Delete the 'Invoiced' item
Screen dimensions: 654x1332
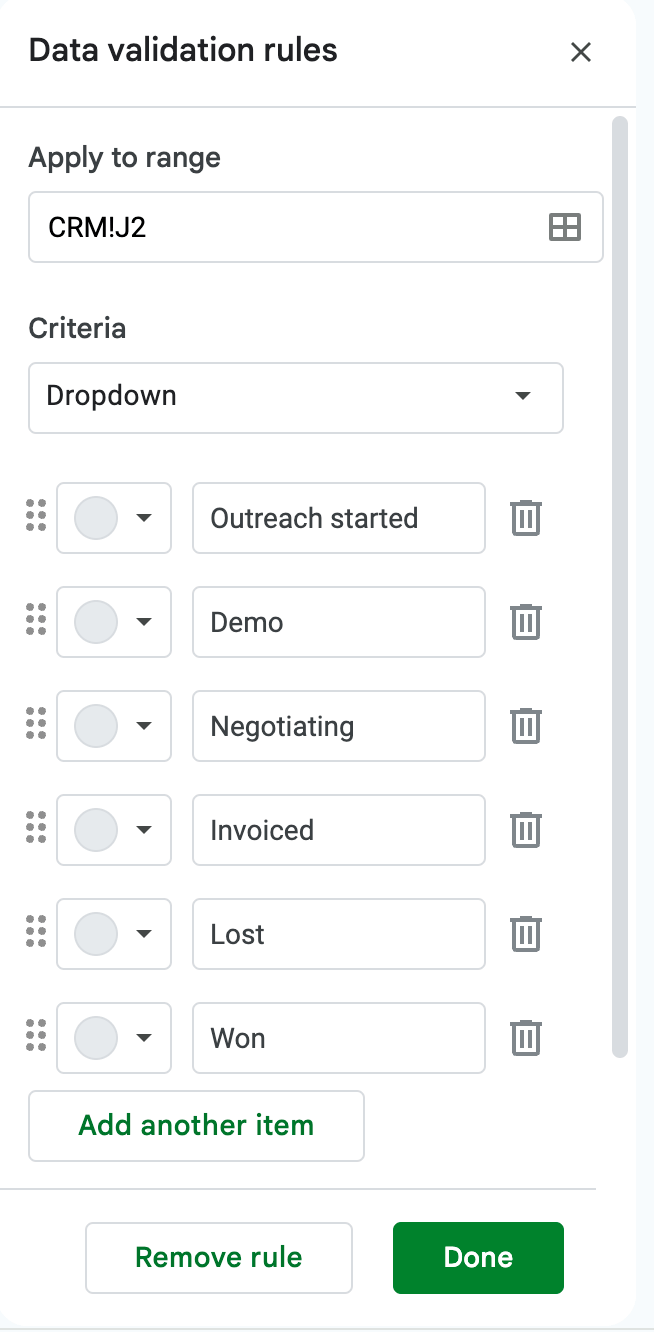[x=526, y=830]
